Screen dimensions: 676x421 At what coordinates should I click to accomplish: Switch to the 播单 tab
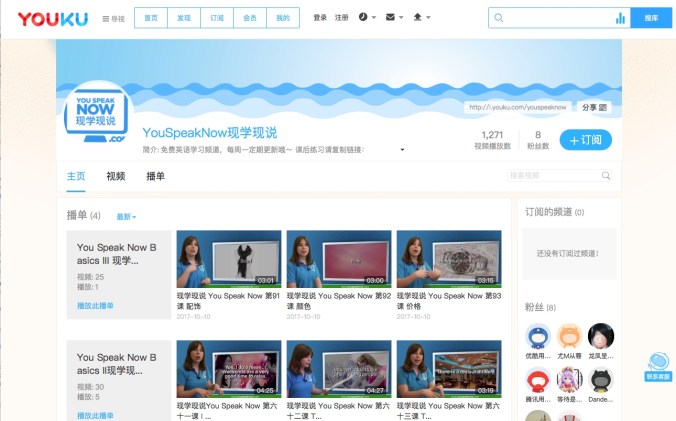pyautogui.click(x=156, y=176)
